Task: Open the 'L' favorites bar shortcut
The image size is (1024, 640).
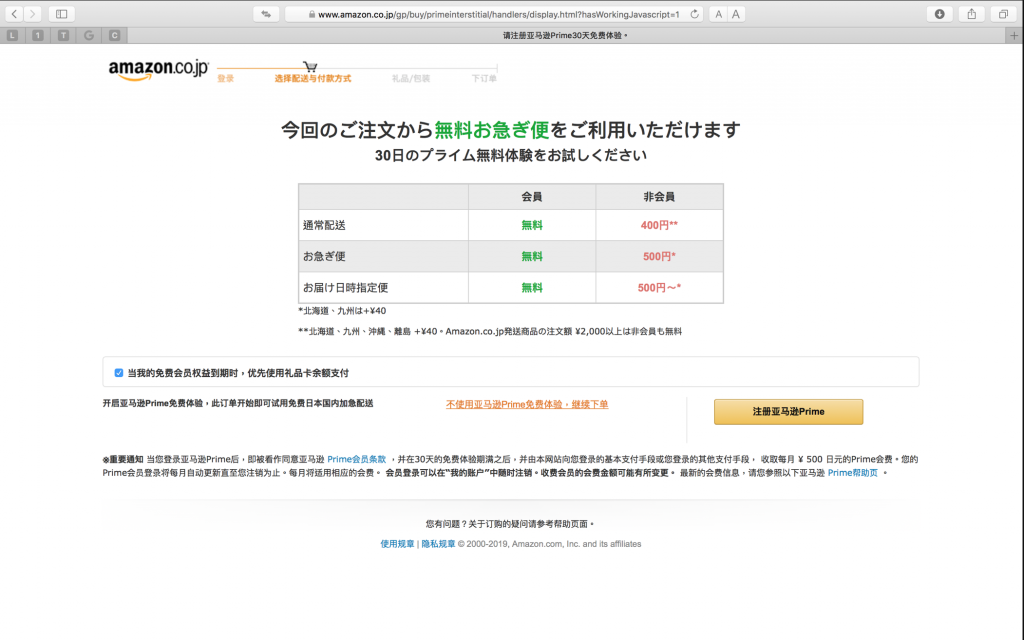Action: (12, 35)
